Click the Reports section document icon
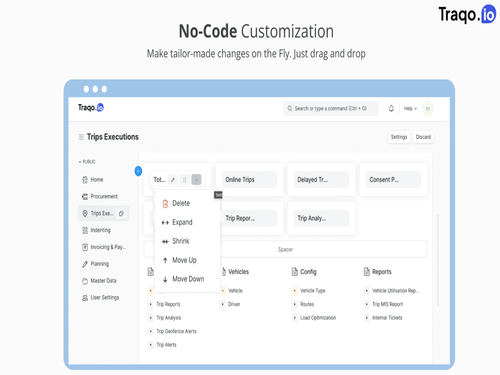The width and height of the screenshot is (500, 375). click(367, 272)
